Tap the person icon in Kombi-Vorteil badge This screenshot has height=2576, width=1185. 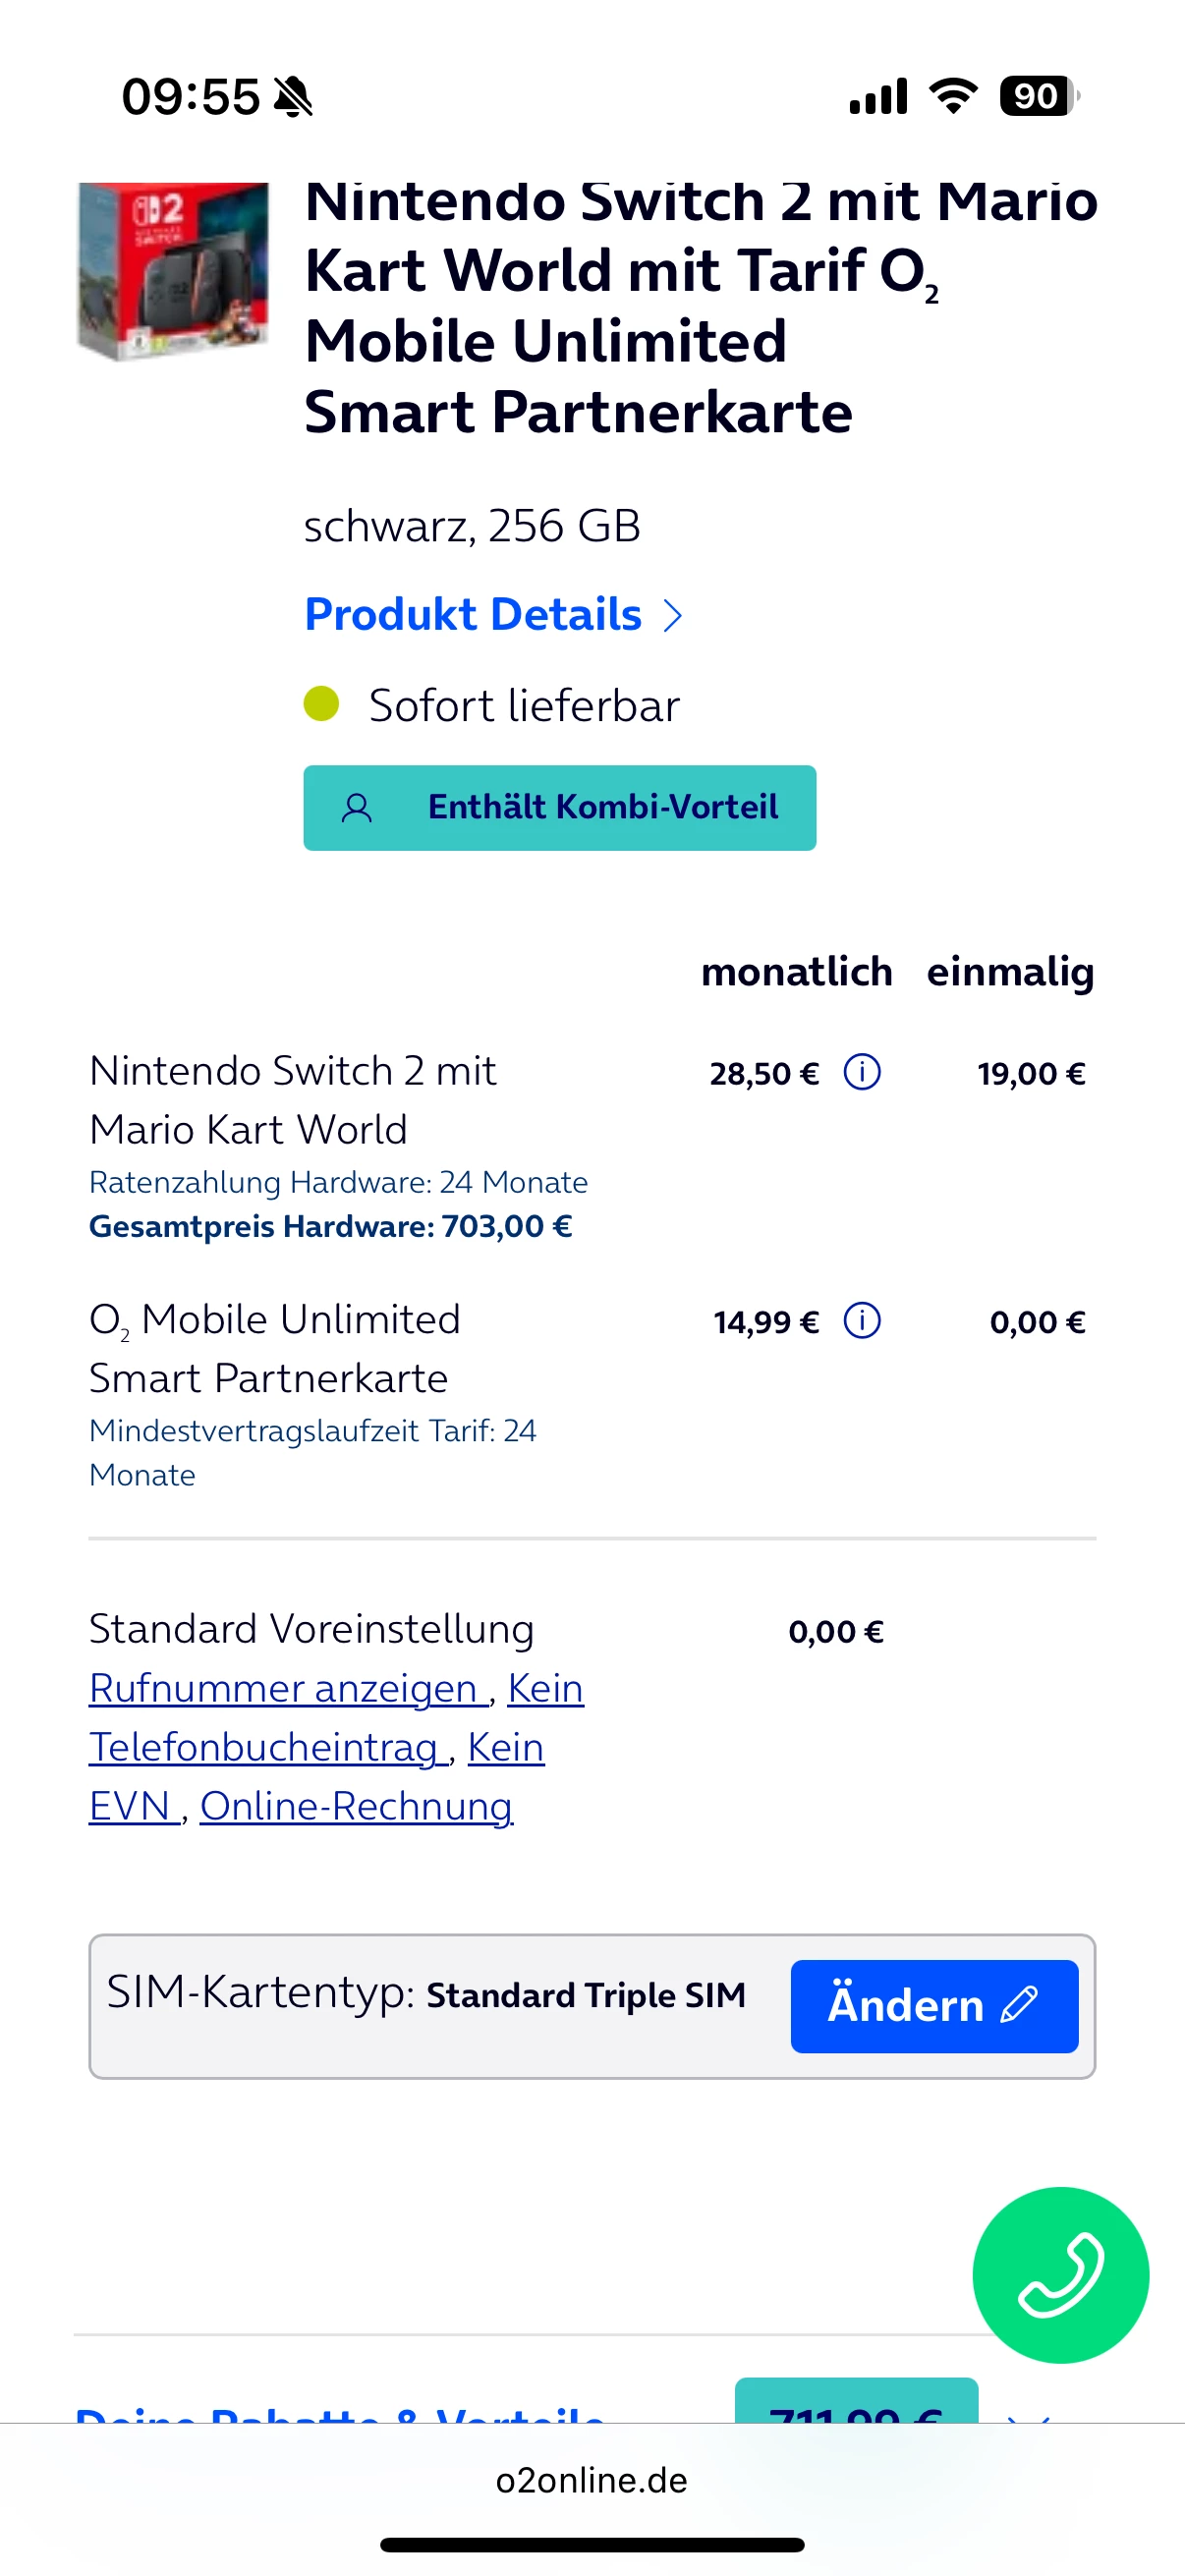(x=357, y=808)
